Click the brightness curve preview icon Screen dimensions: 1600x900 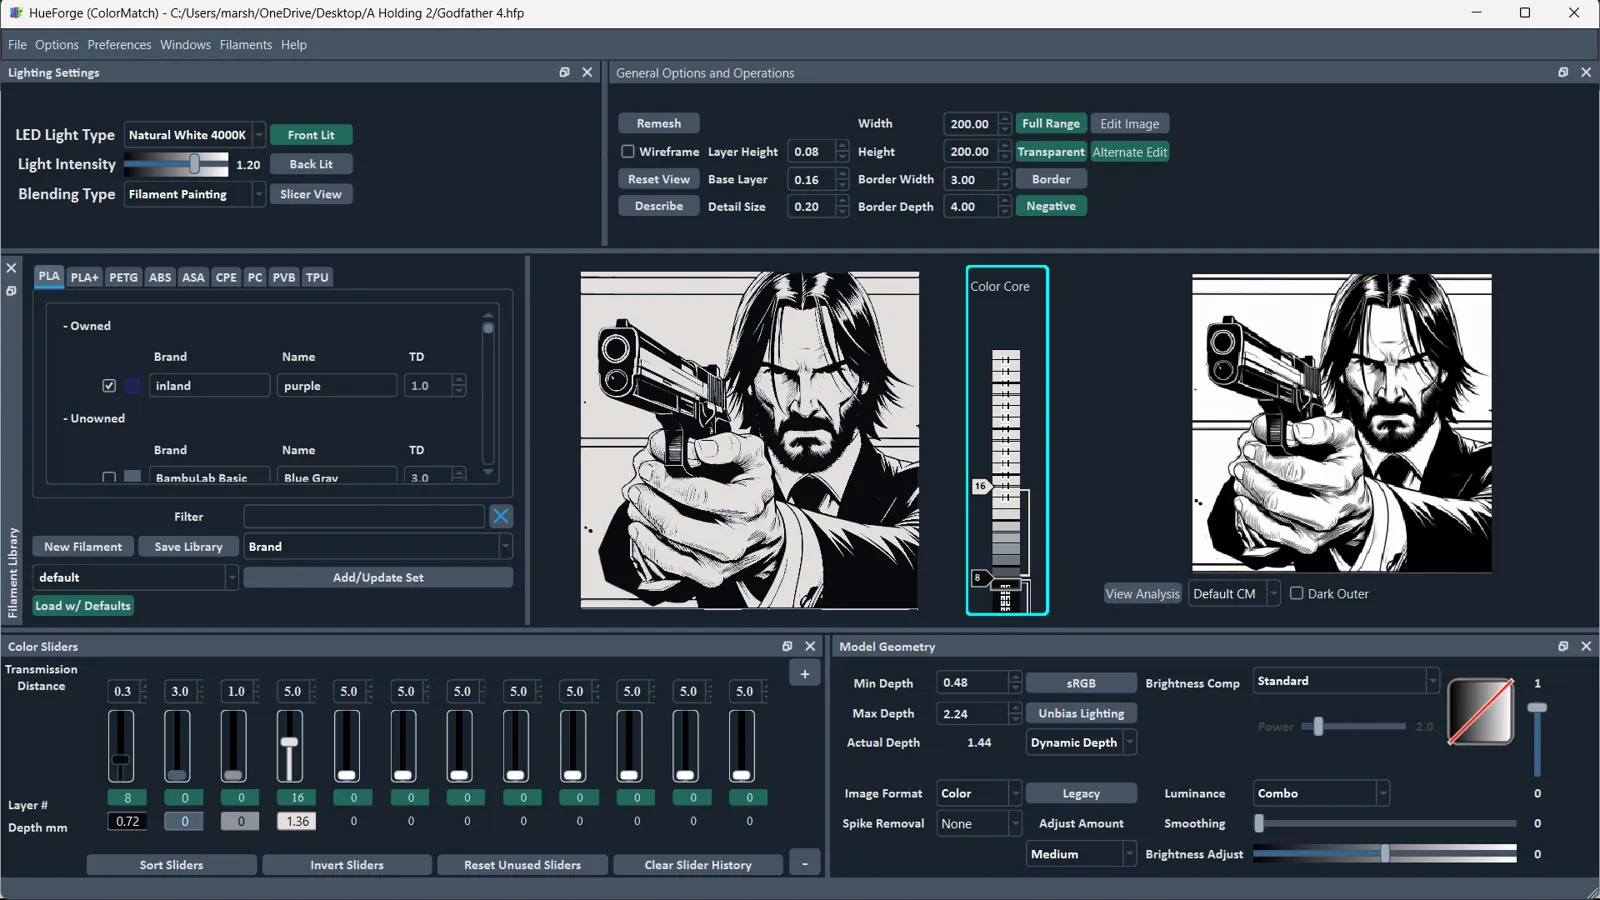coord(1481,711)
